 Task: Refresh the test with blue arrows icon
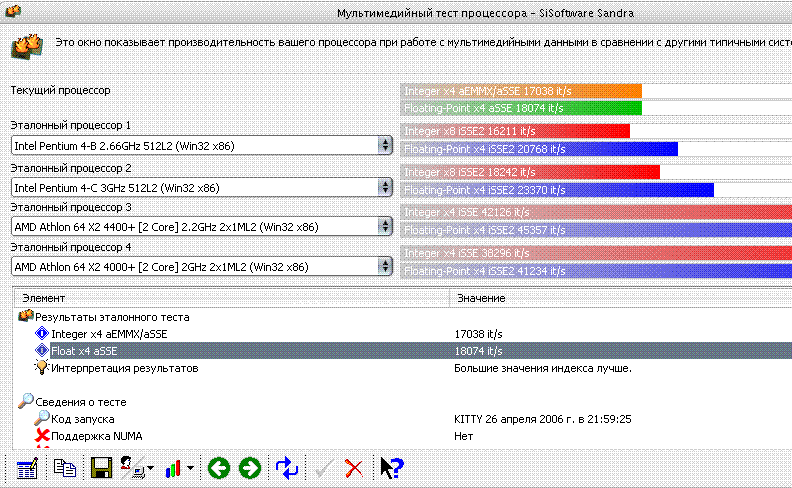287,468
